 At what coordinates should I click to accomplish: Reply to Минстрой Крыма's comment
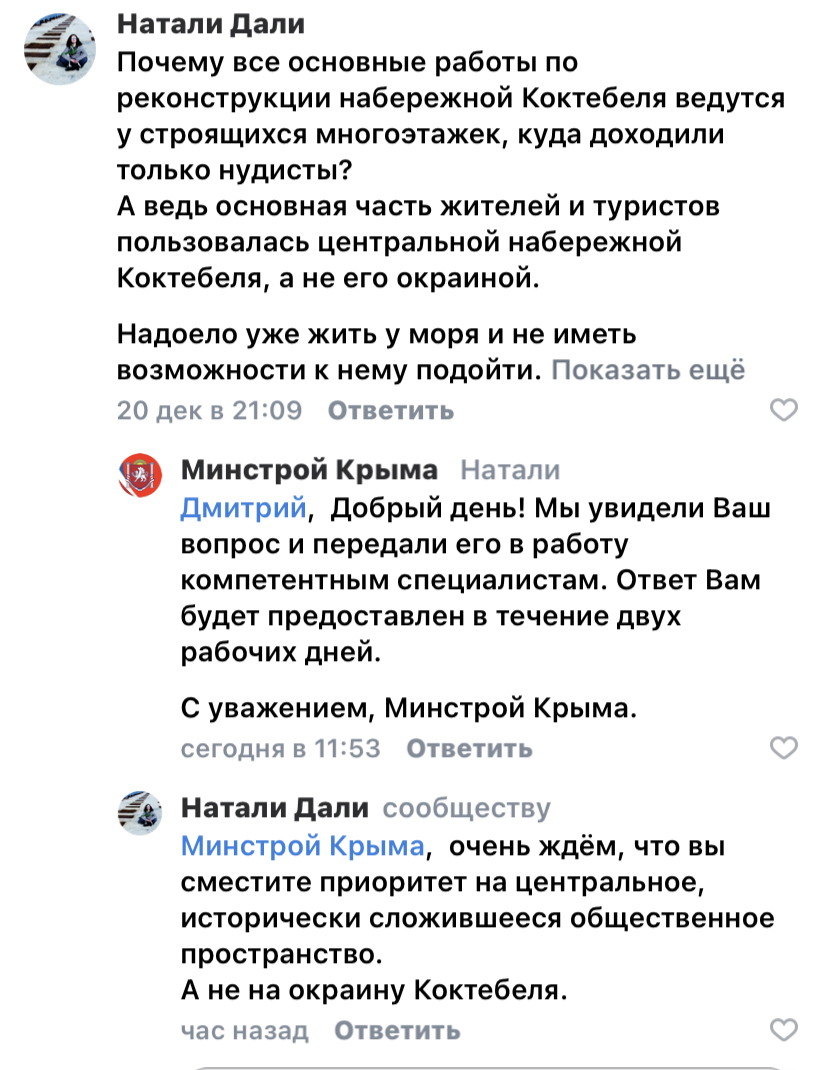tap(469, 749)
